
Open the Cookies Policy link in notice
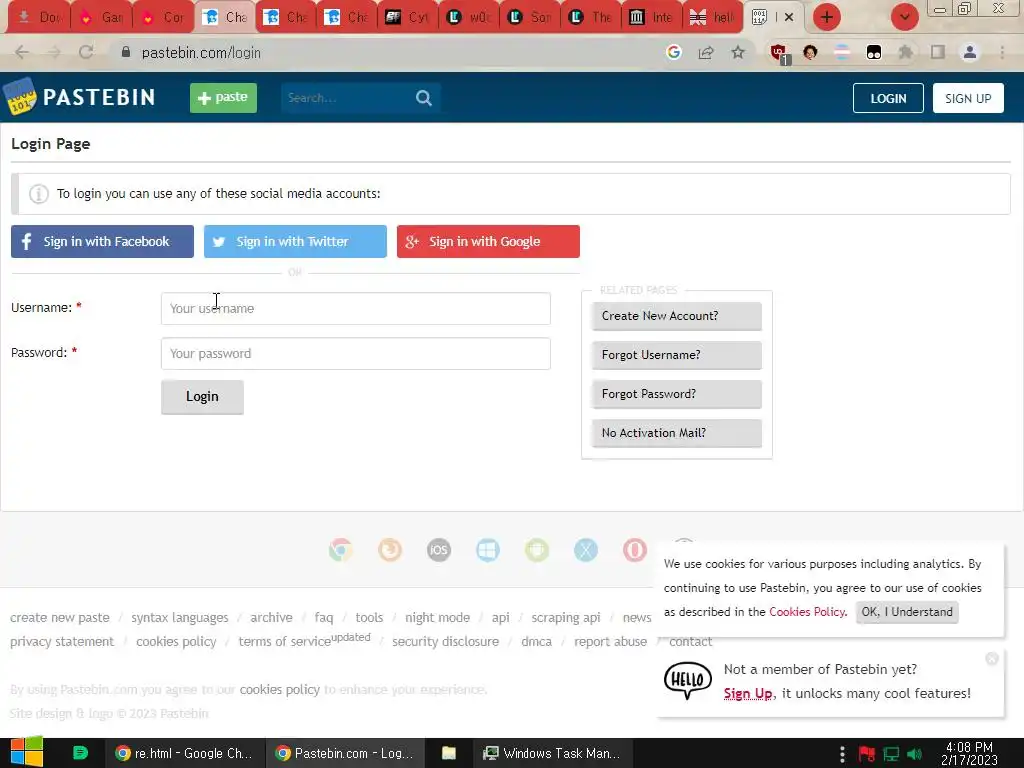(807, 612)
